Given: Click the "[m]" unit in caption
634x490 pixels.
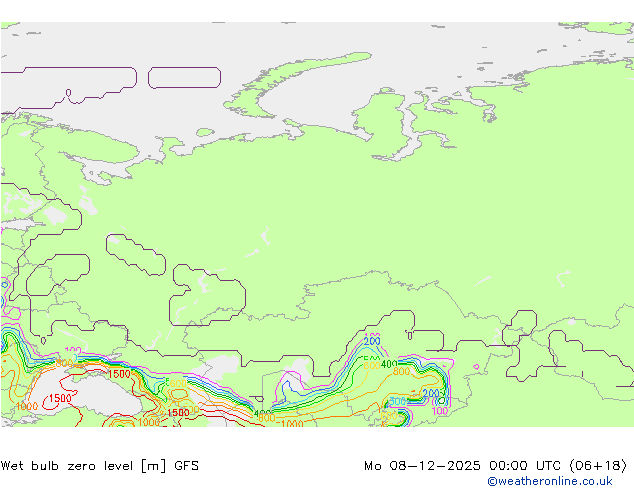Looking at the screenshot, I should pyautogui.click(x=153, y=466).
